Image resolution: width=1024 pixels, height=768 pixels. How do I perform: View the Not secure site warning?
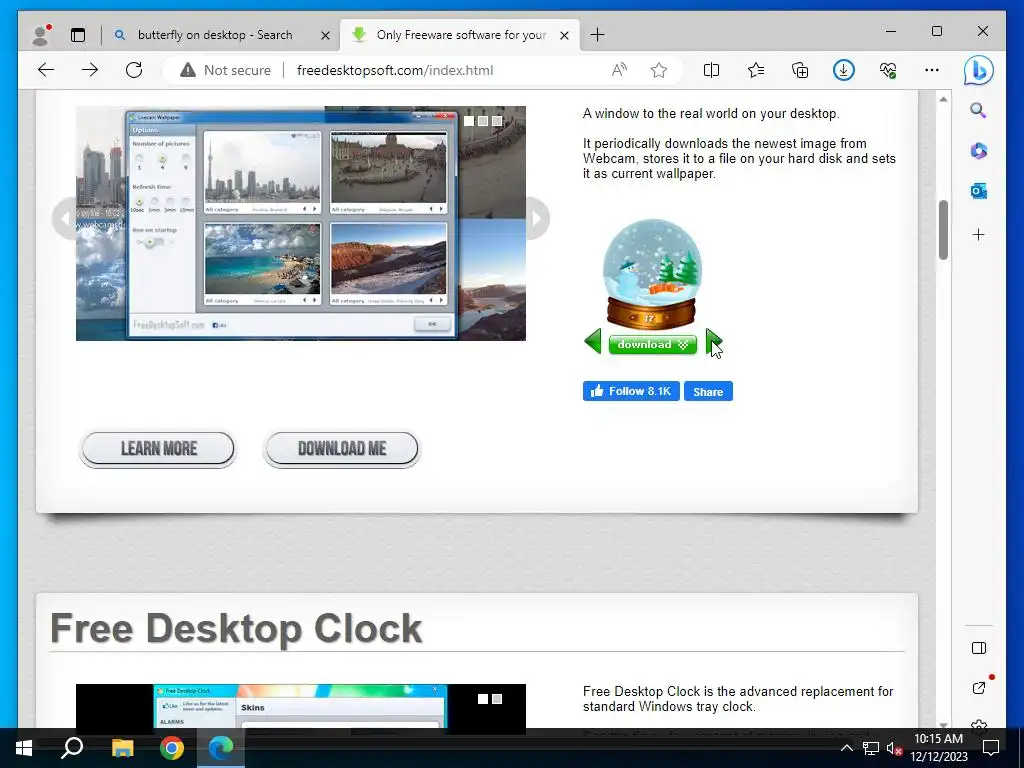225,70
